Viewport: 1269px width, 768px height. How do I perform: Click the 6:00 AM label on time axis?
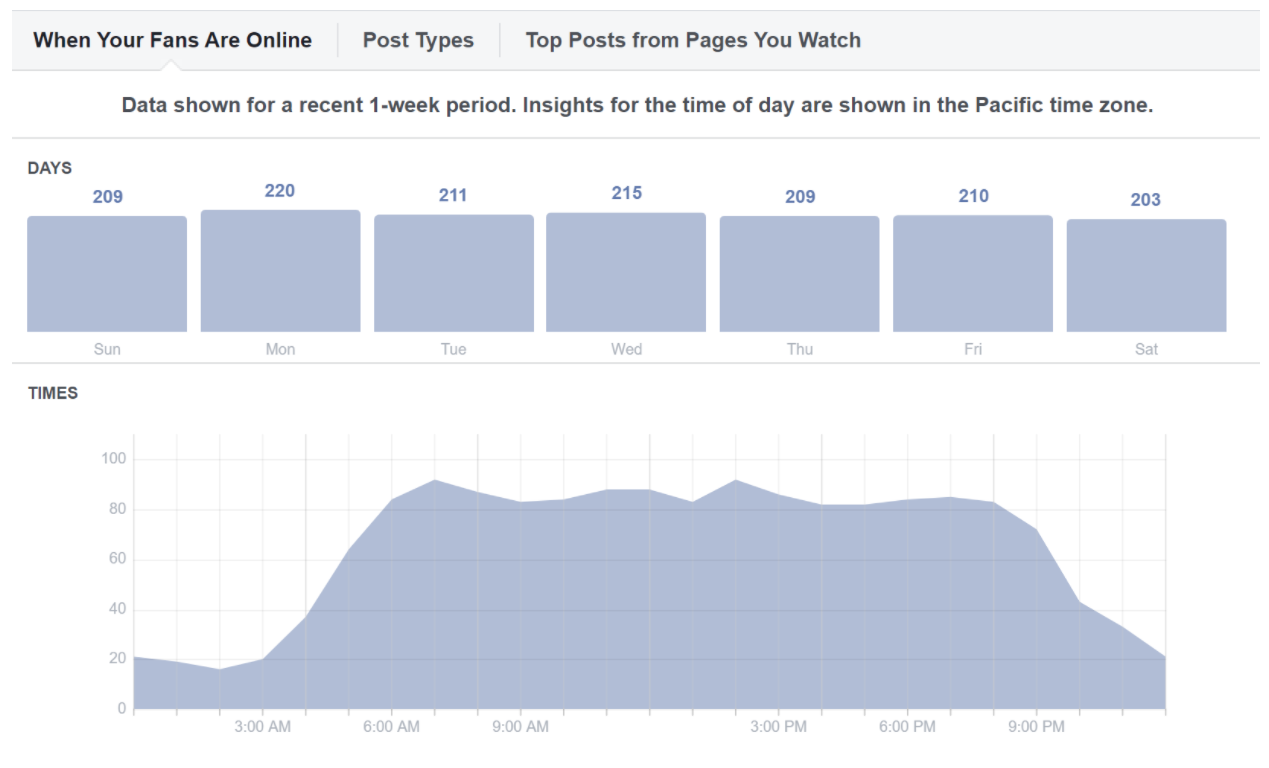392,727
